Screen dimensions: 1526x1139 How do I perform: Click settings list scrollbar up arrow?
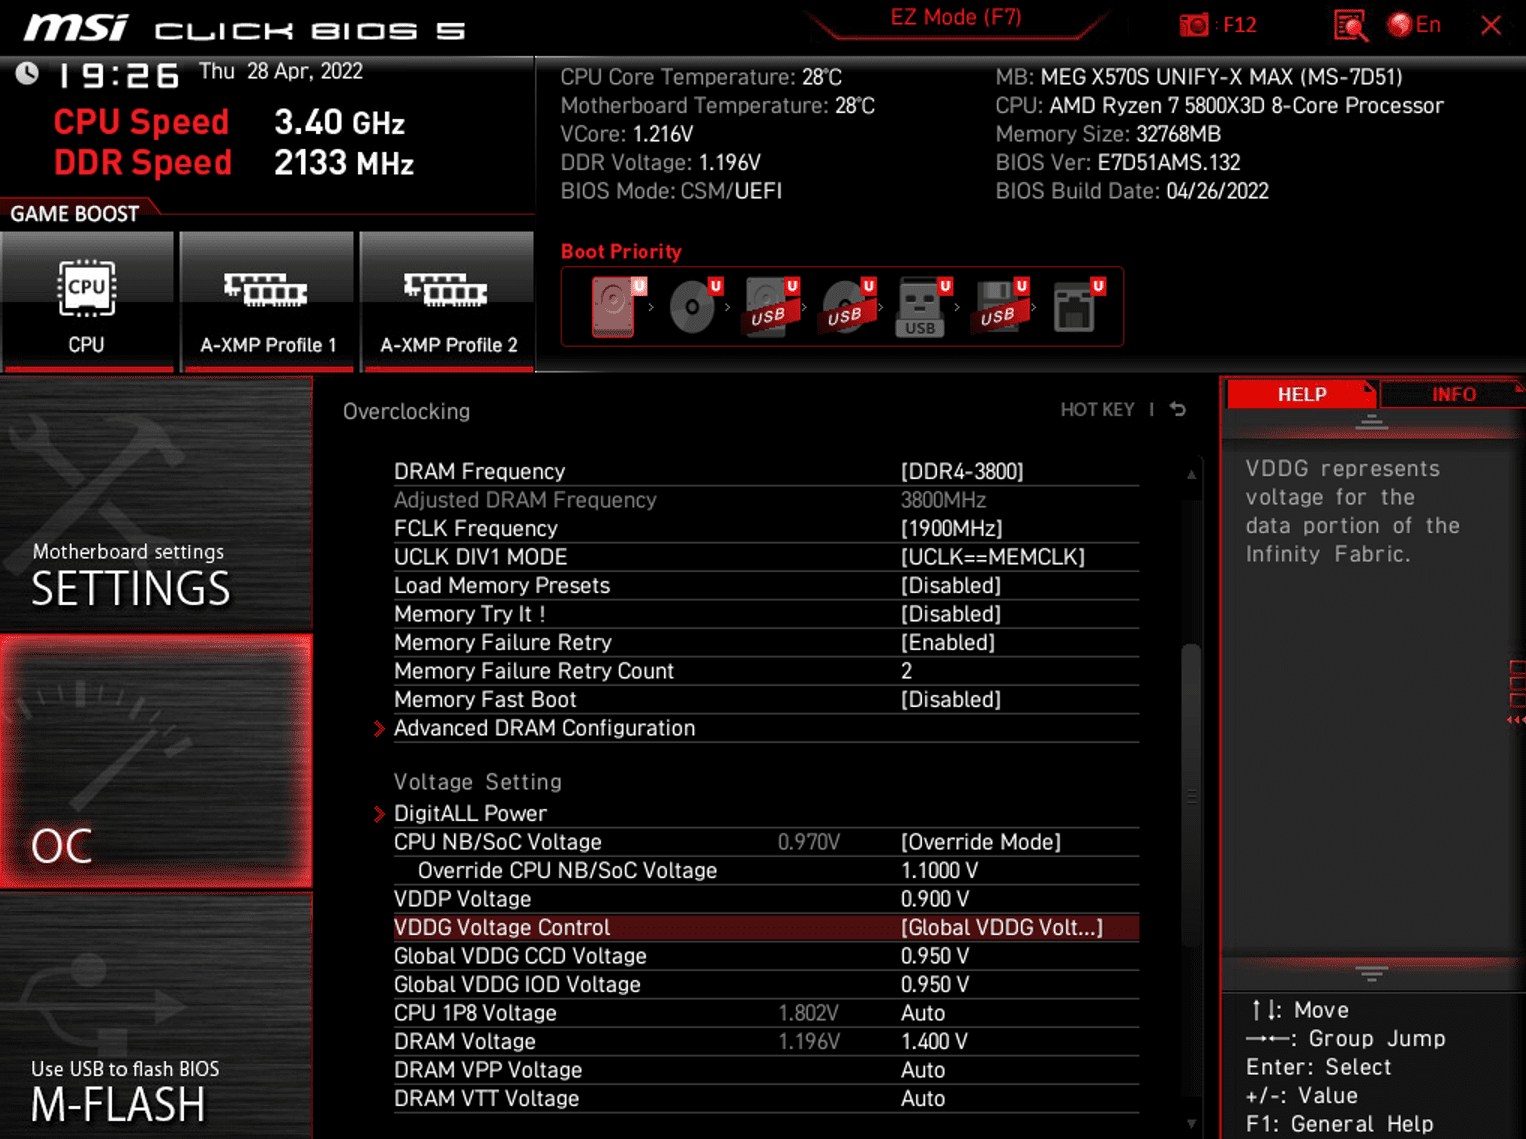1191,475
